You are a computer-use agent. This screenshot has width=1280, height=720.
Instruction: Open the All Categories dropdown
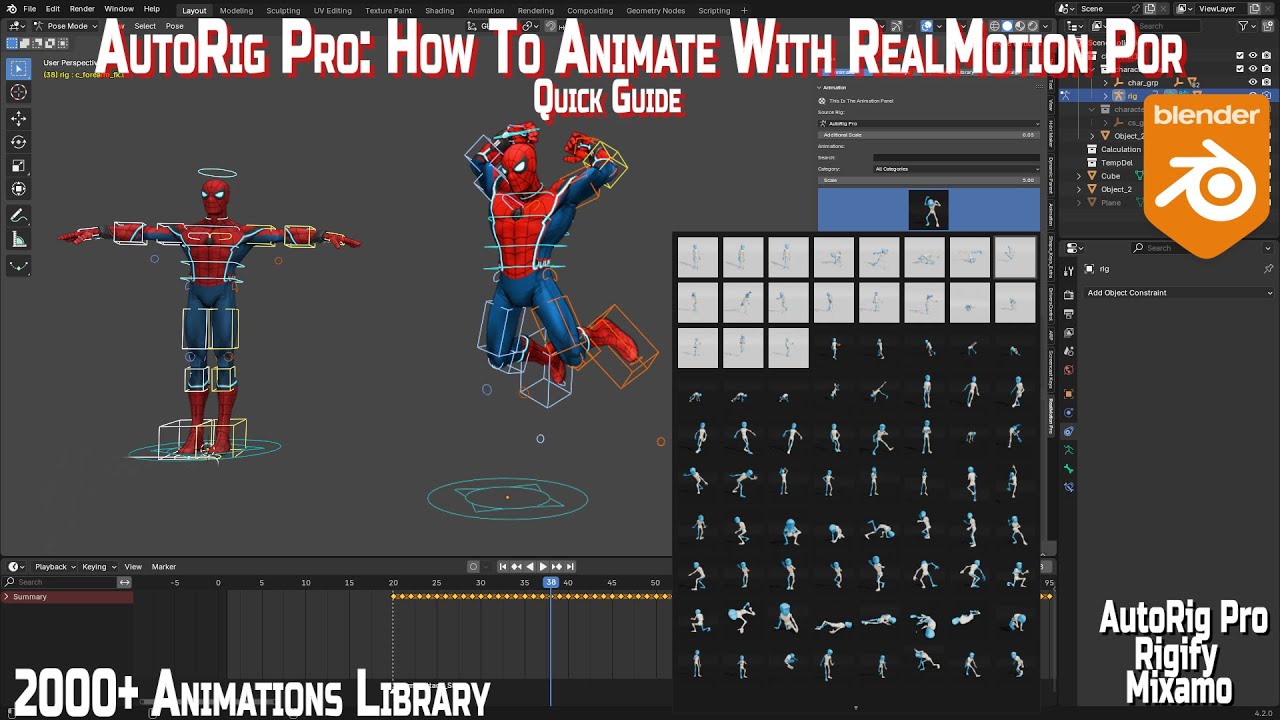[957, 169]
